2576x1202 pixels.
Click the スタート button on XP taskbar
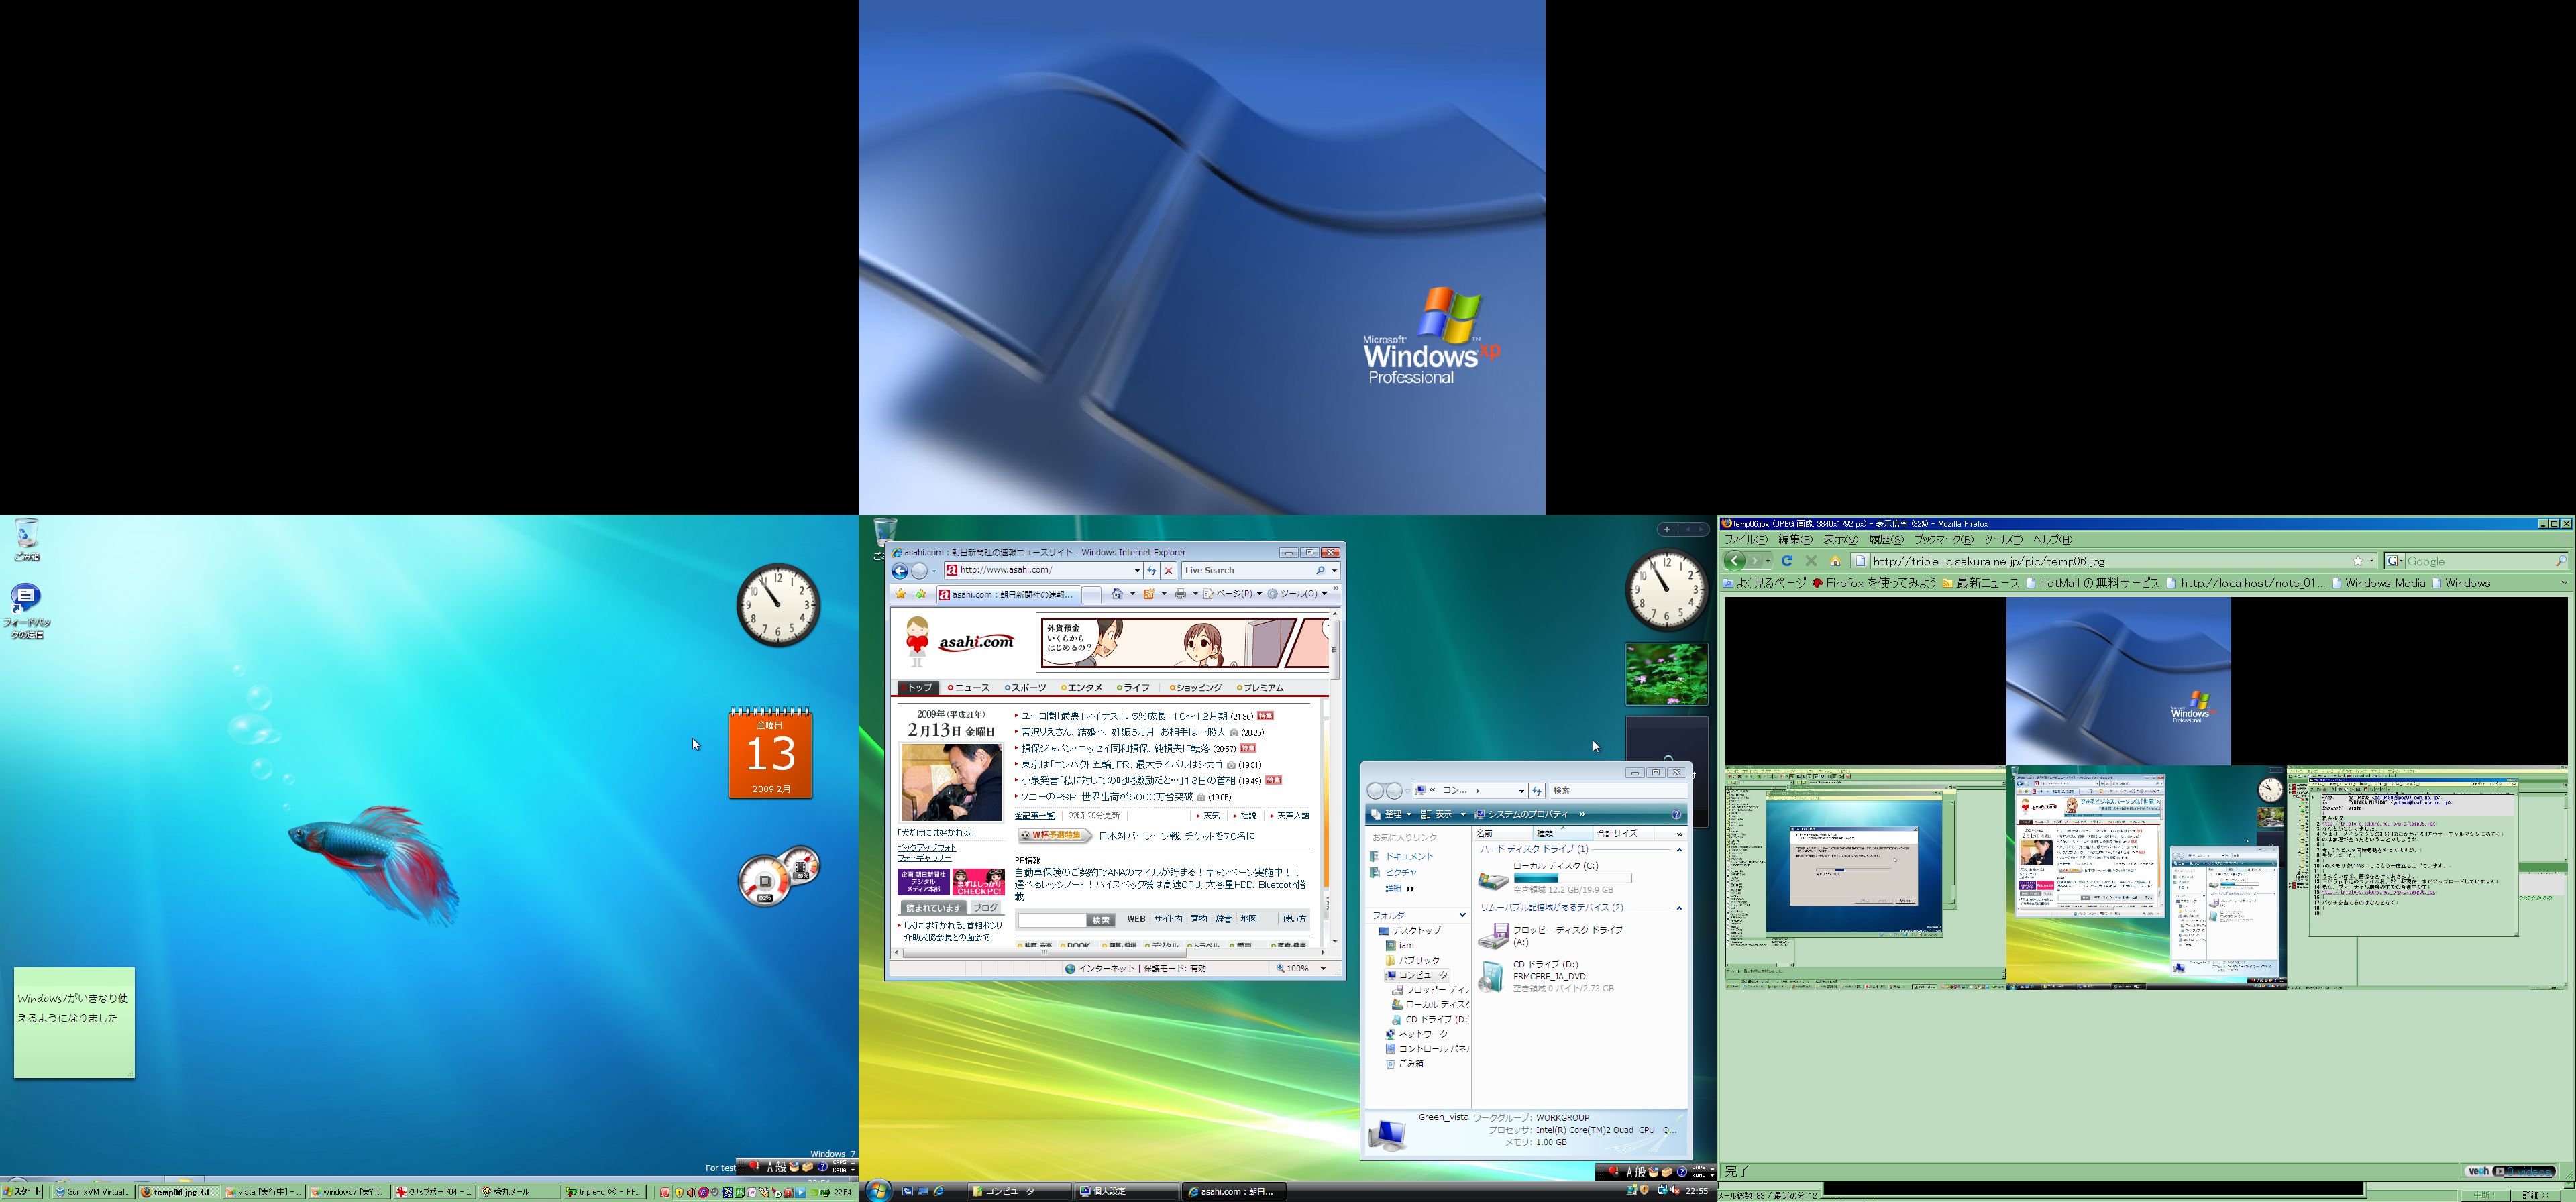tap(23, 1192)
